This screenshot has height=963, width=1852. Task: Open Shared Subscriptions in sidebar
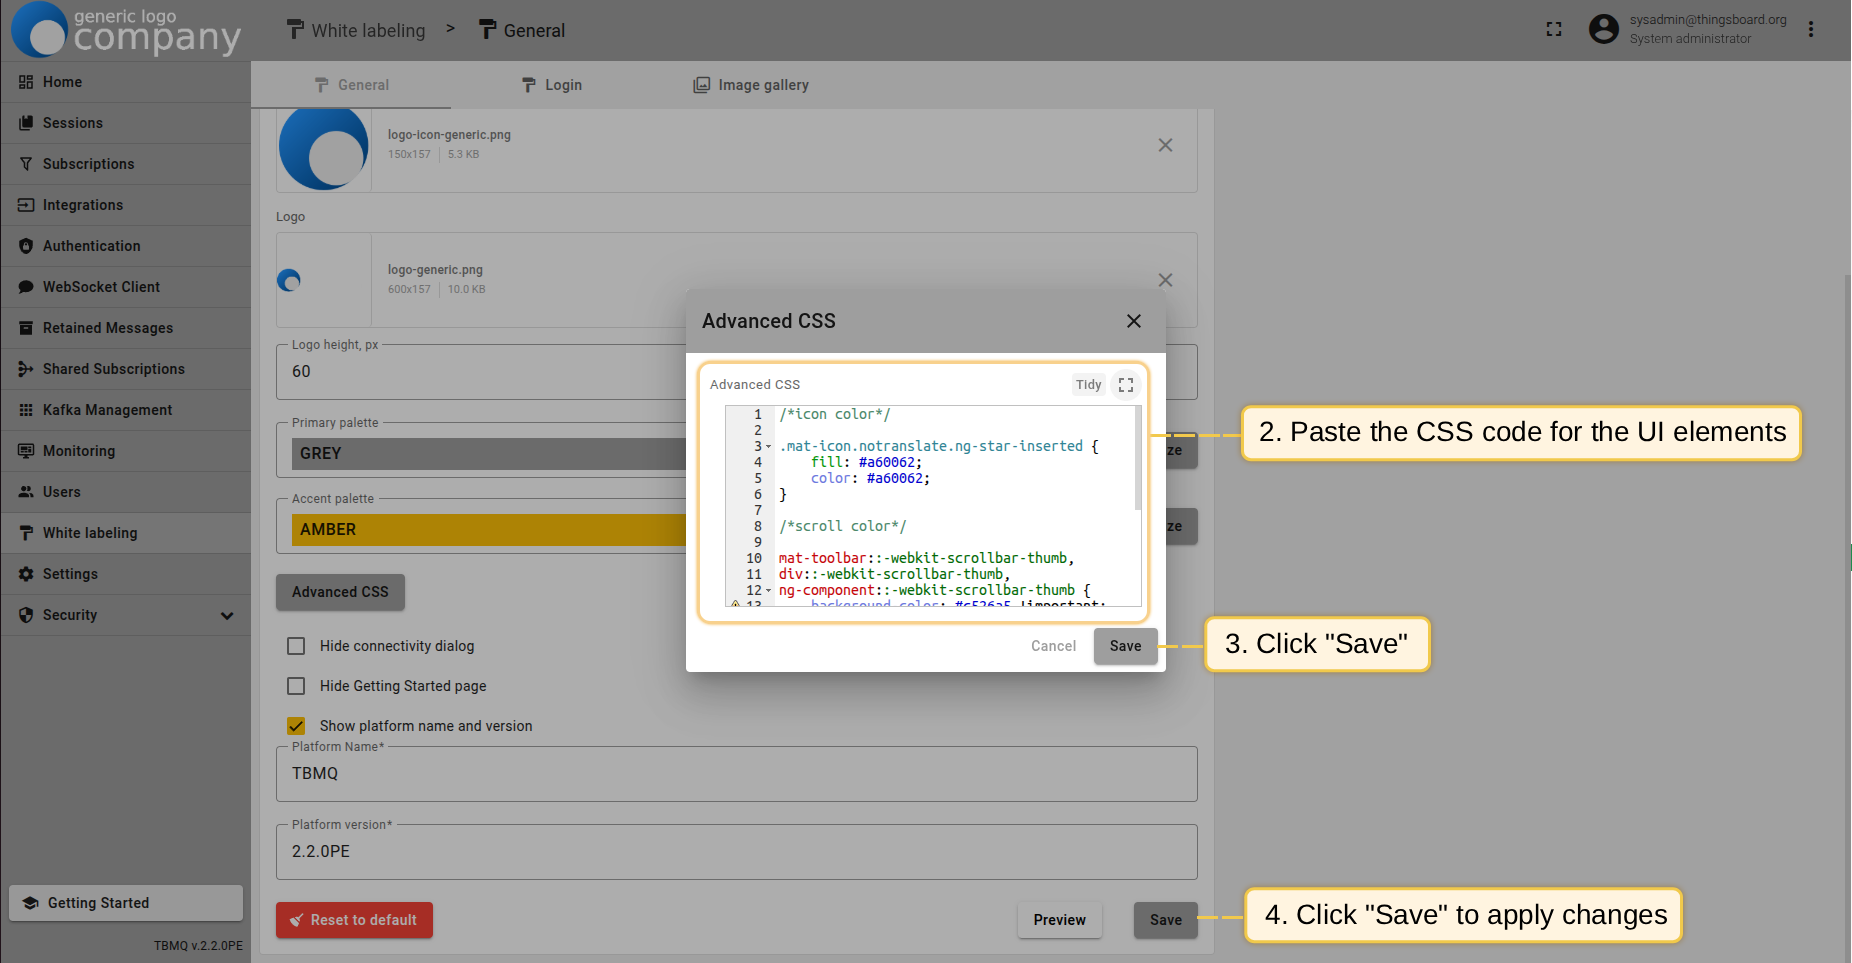pos(113,369)
